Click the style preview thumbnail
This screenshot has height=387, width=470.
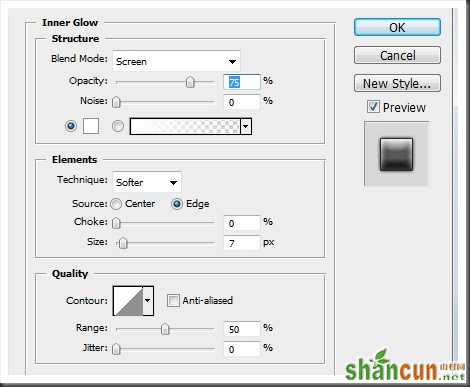[396, 154]
